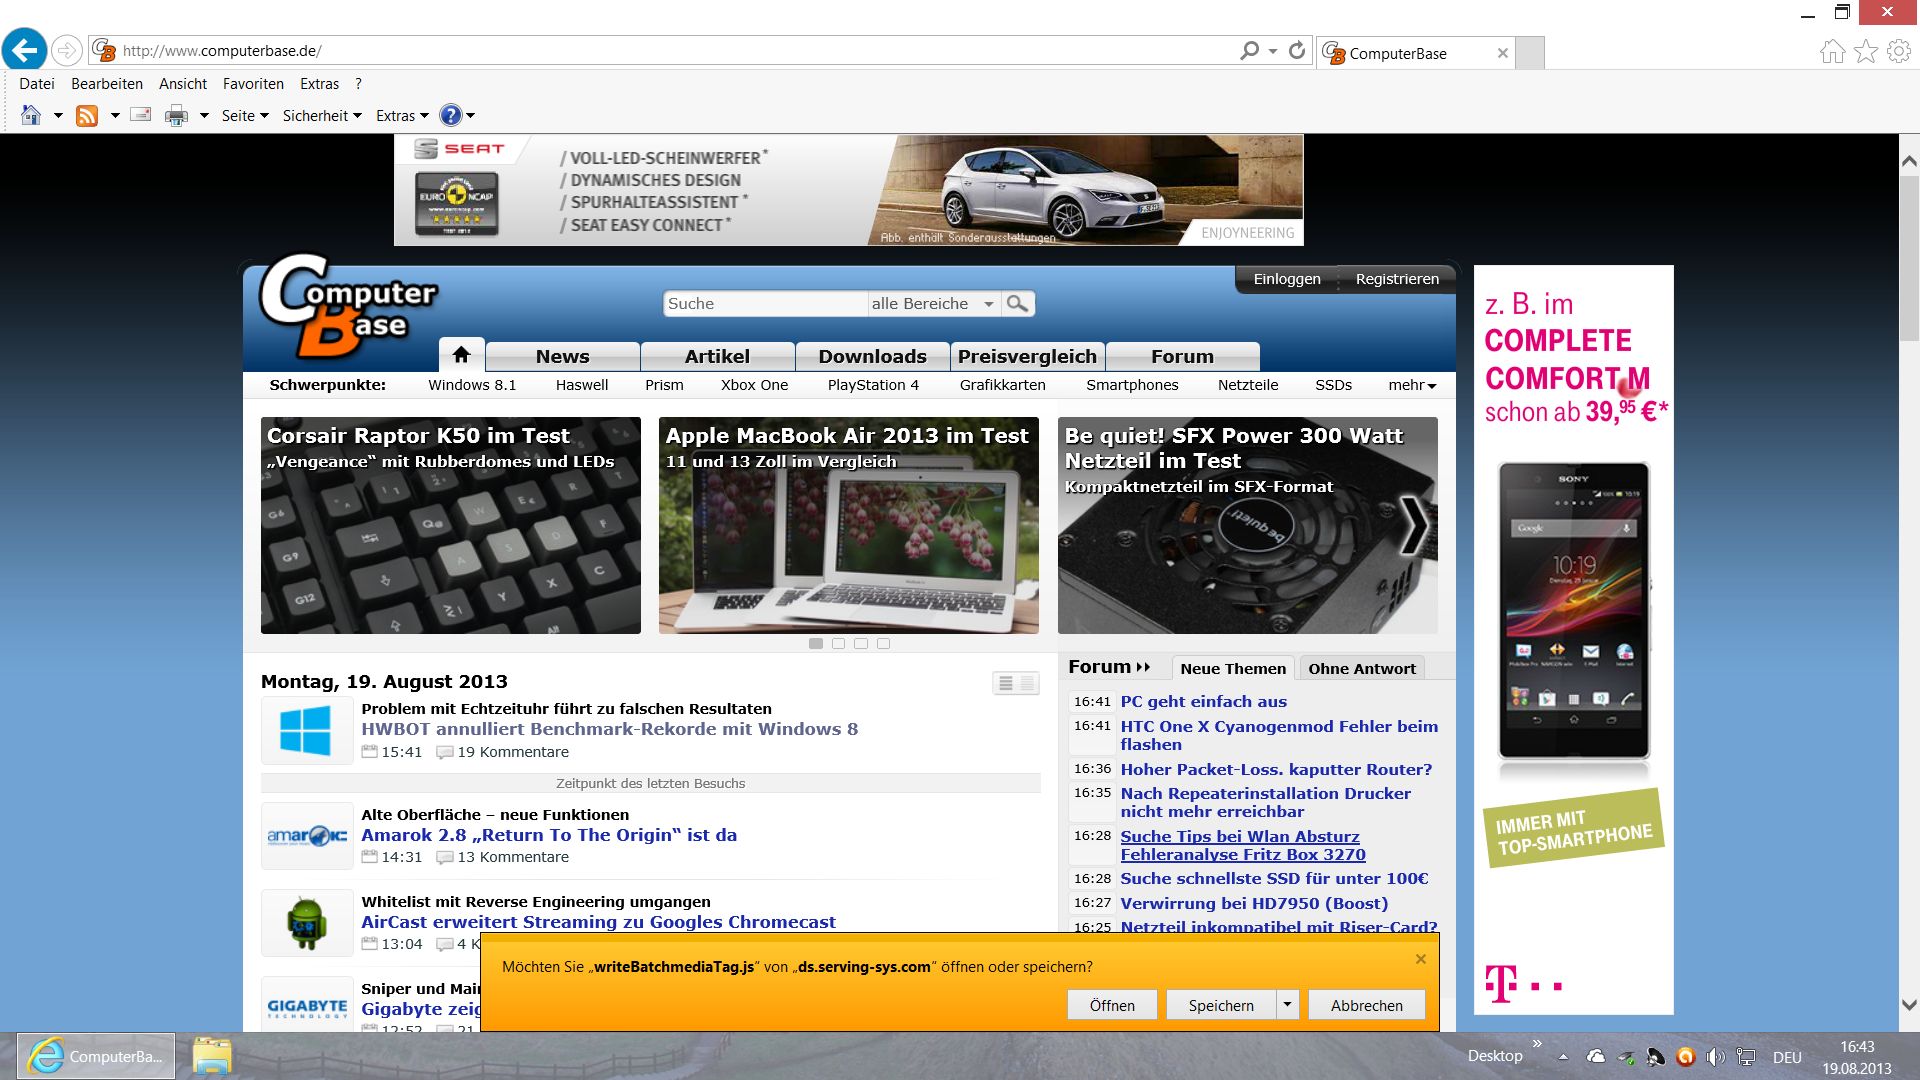The height and width of the screenshot is (1080, 1920).
Task: Click the blue help question mark icon
Action: click(451, 116)
